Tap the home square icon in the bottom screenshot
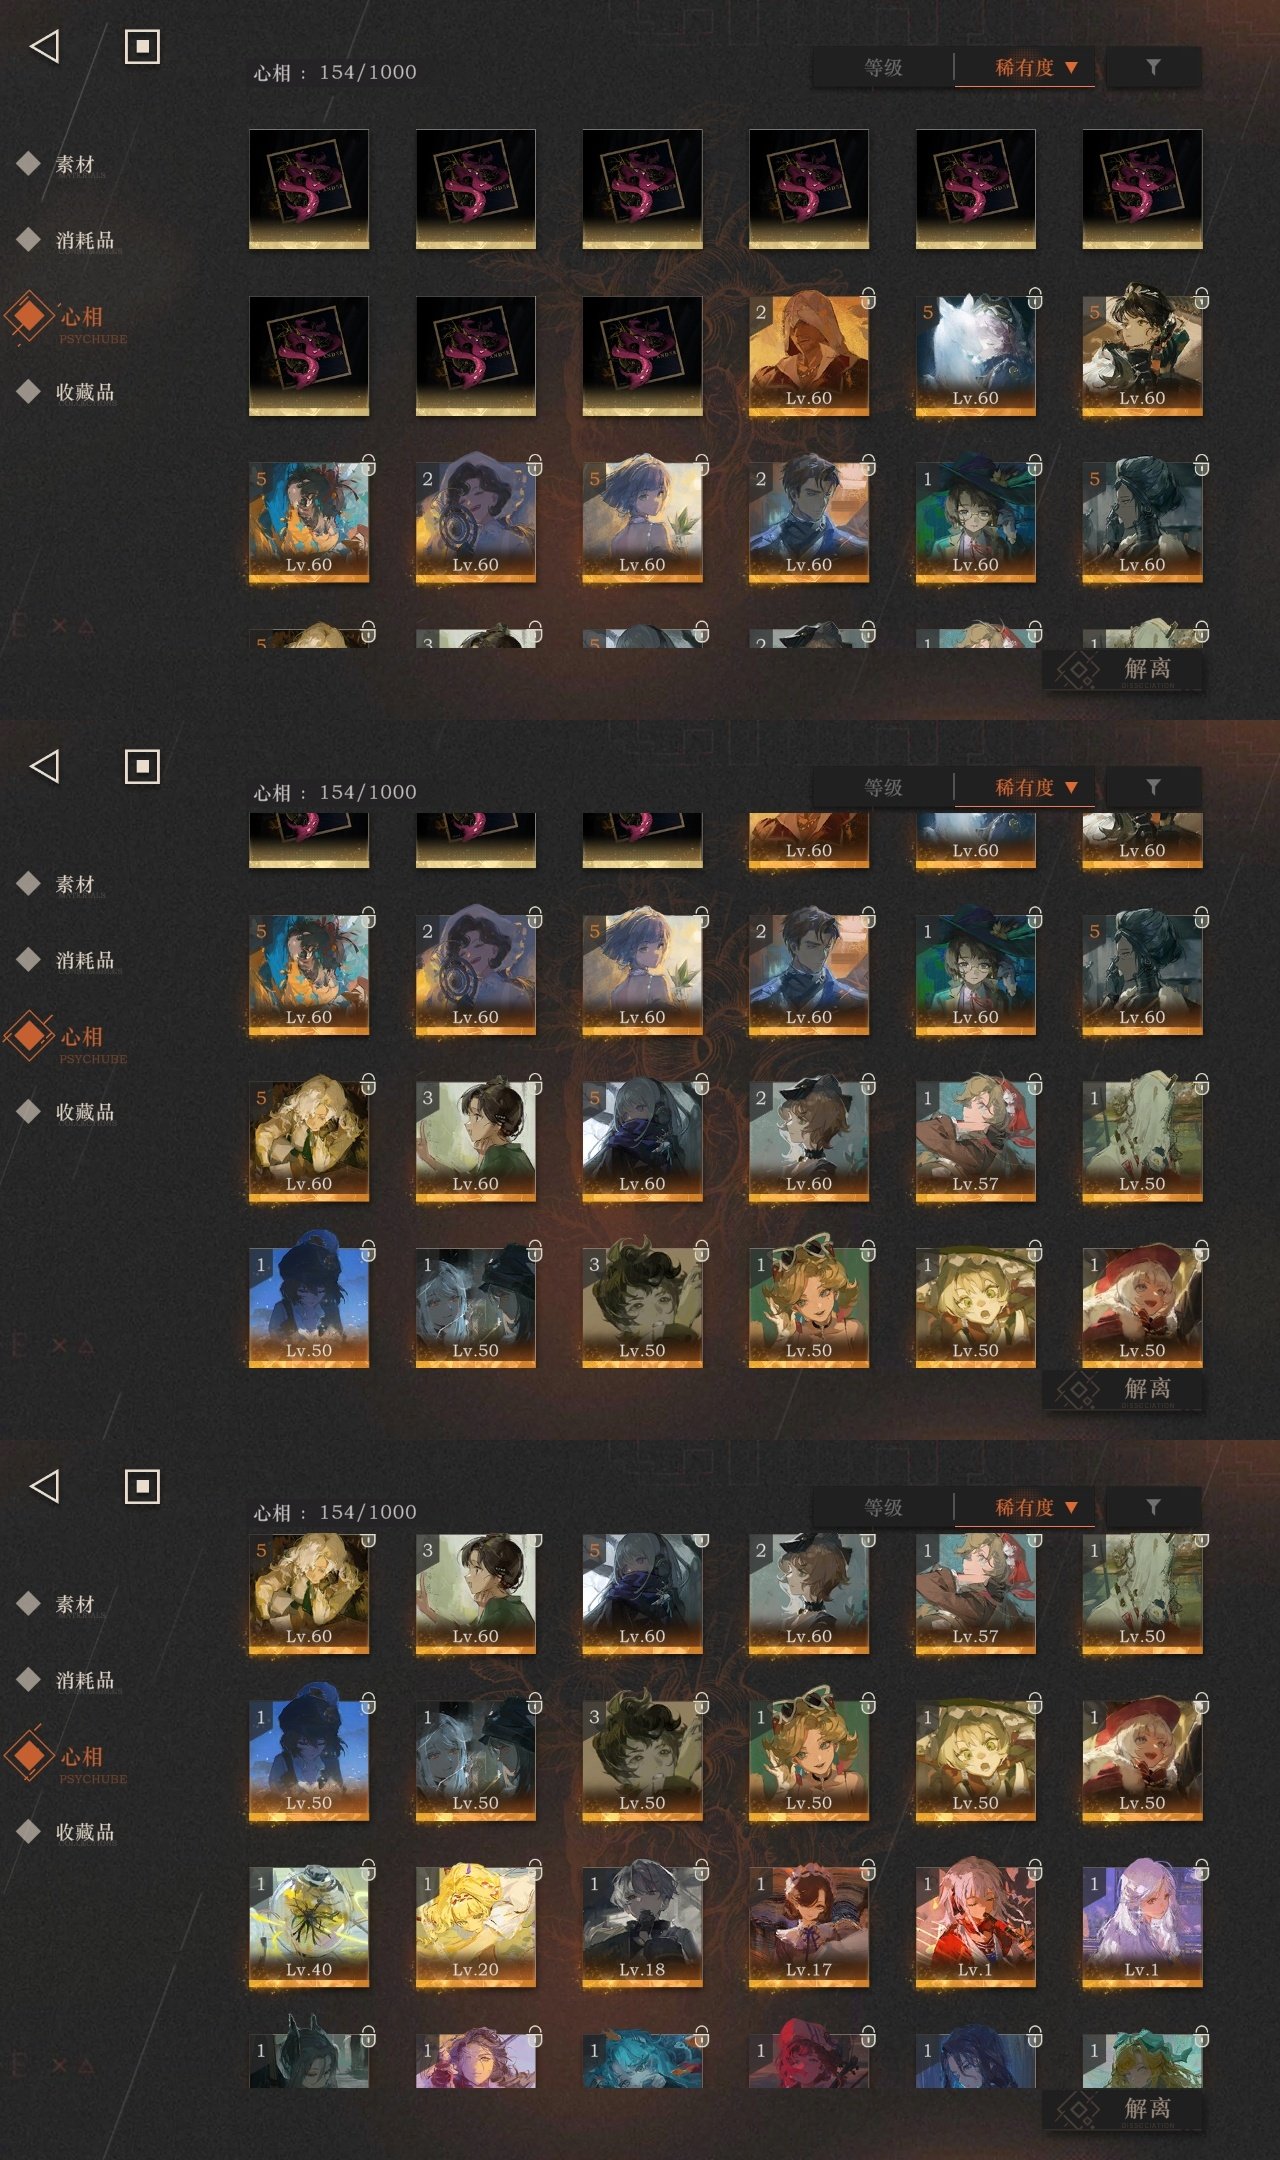This screenshot has height=2160, width=1280. 142,1486
